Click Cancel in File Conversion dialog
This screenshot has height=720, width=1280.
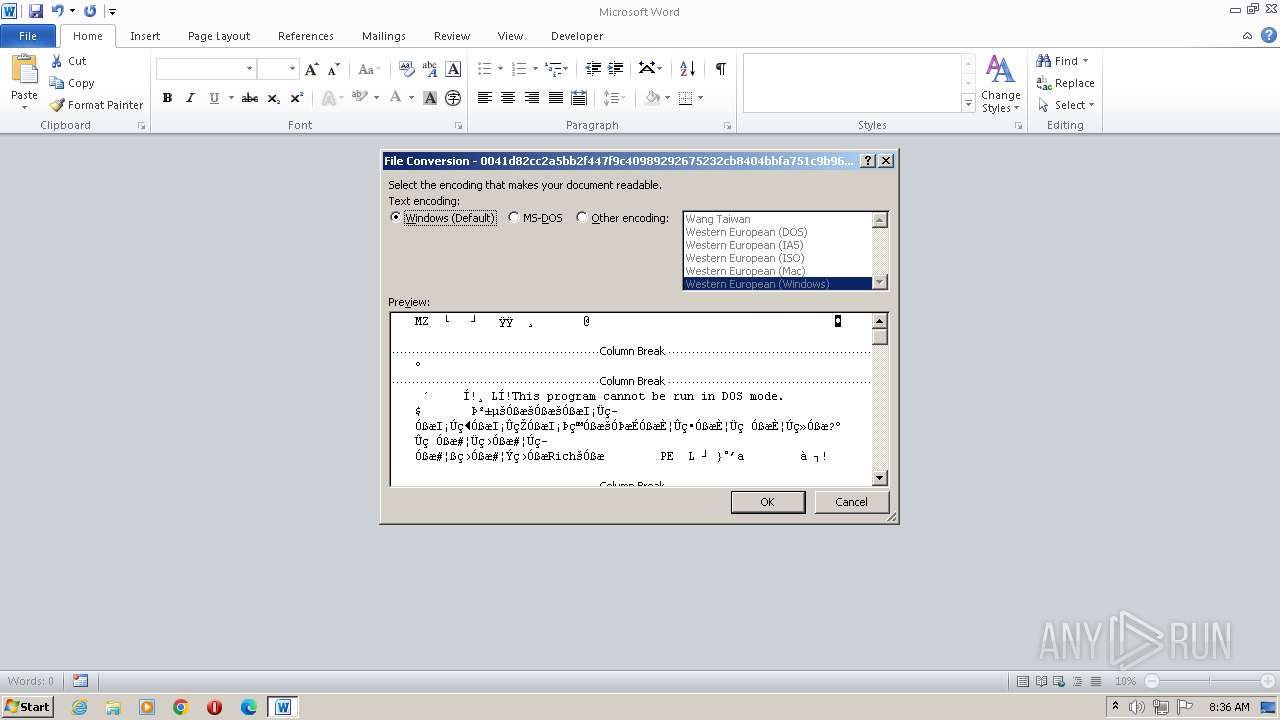click(852, 502)
